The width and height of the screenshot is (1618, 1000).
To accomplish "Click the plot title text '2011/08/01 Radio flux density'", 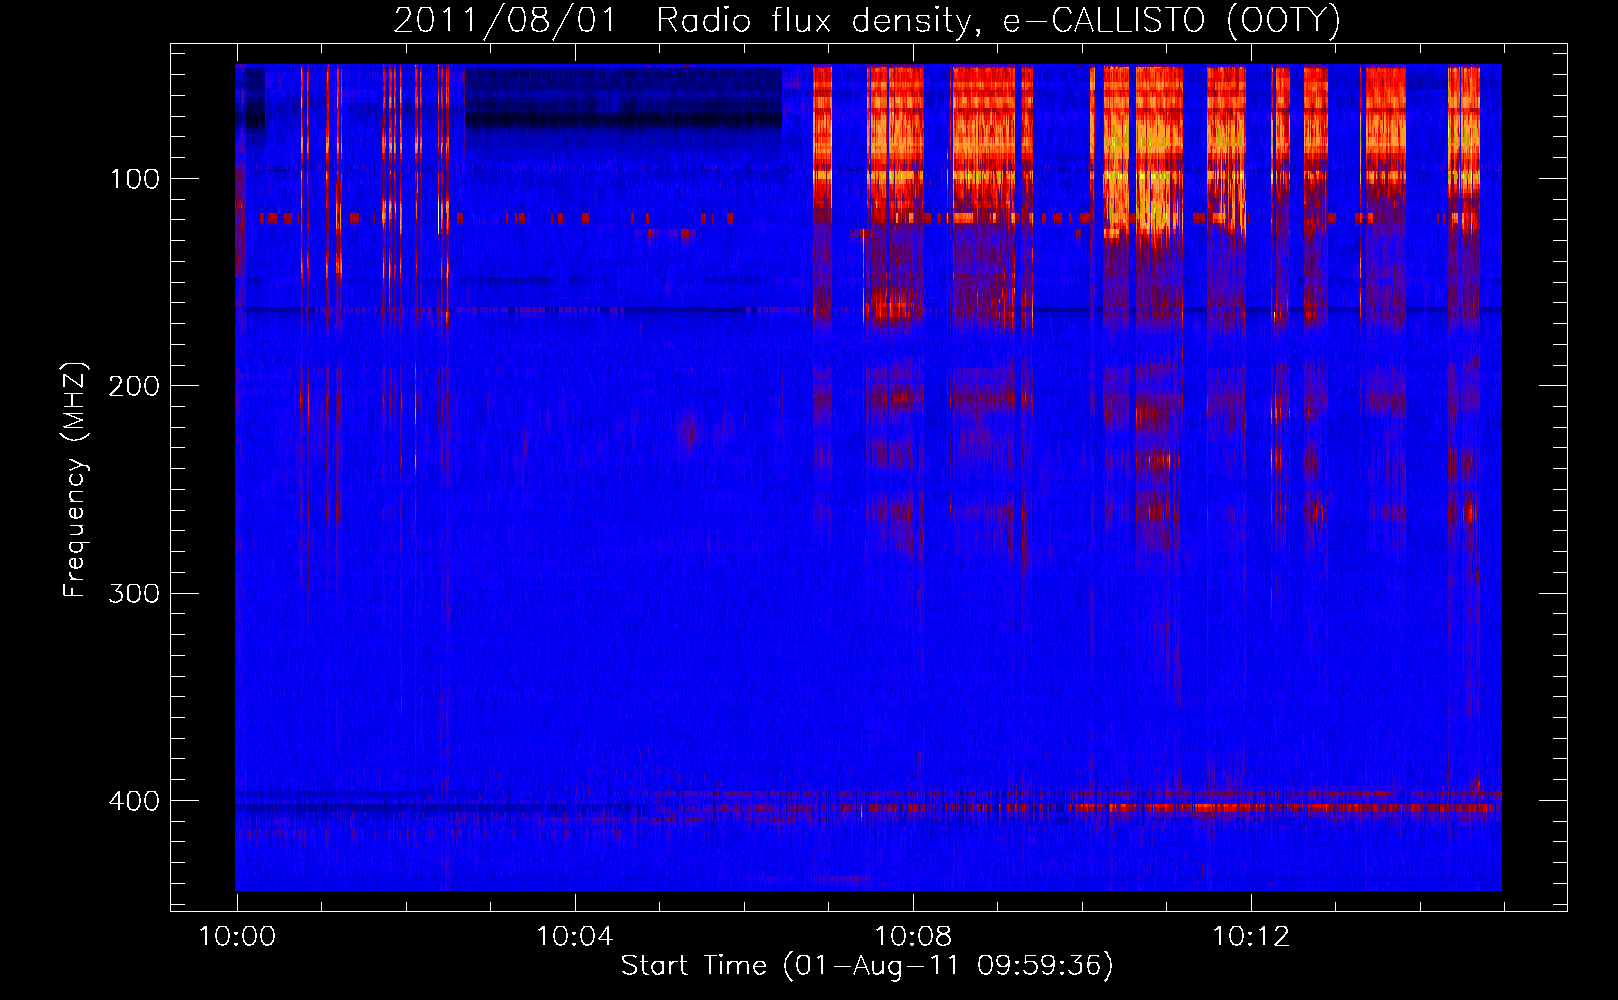I will pos(685,21).
